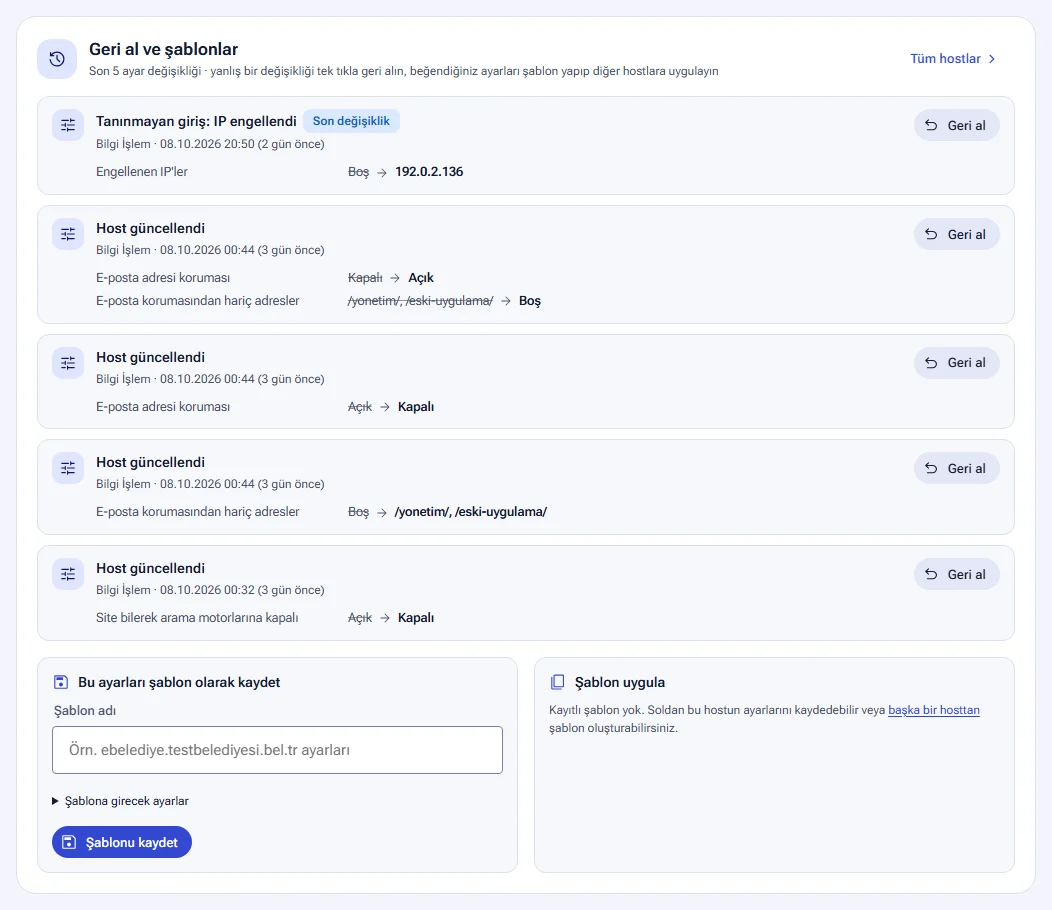Click the "Şablon uygula" heading text
Image resolution: width=1052 pixels, height=910 pixels.
point(620,682)
